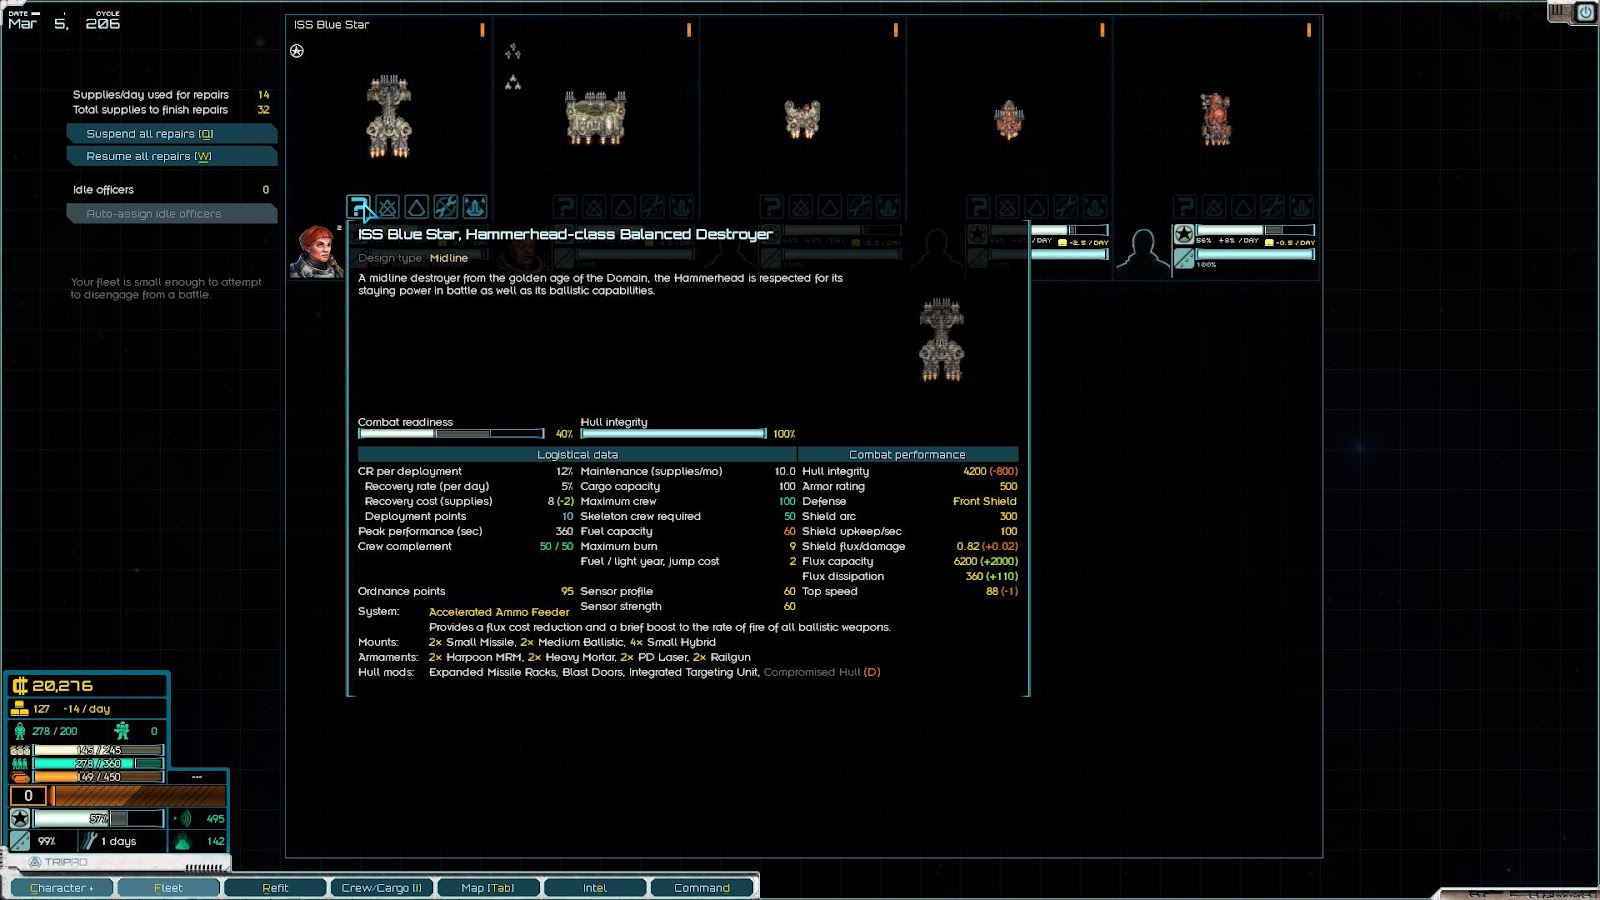The image size is (1600, 900).
Task: Click the fuel drum icon beside the fuel bar
Action: pyautogui.click(x=20, y=777)
